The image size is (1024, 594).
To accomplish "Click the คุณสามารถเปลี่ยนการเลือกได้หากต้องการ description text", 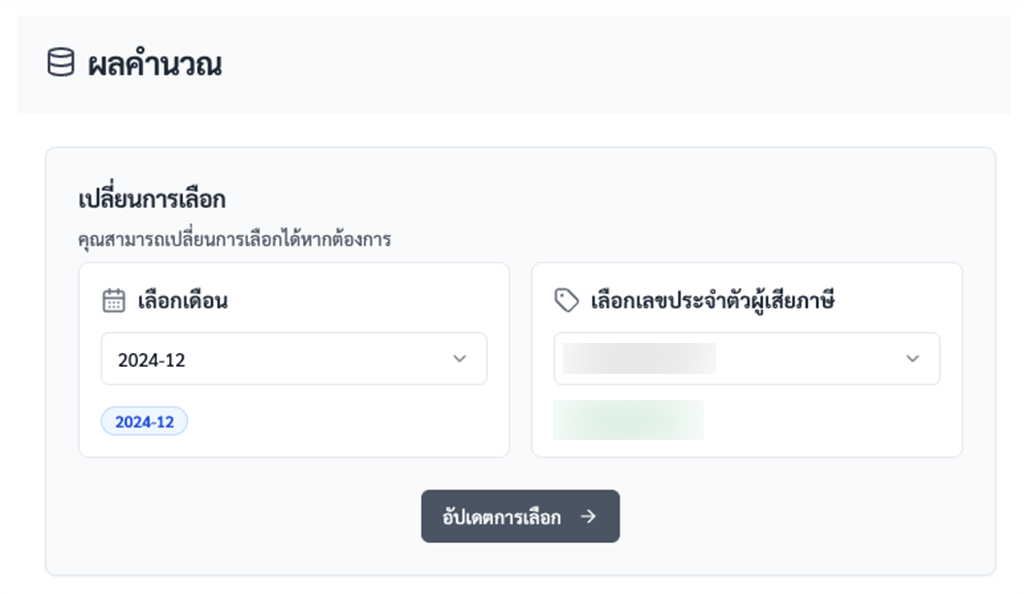I will pos(234,240).
